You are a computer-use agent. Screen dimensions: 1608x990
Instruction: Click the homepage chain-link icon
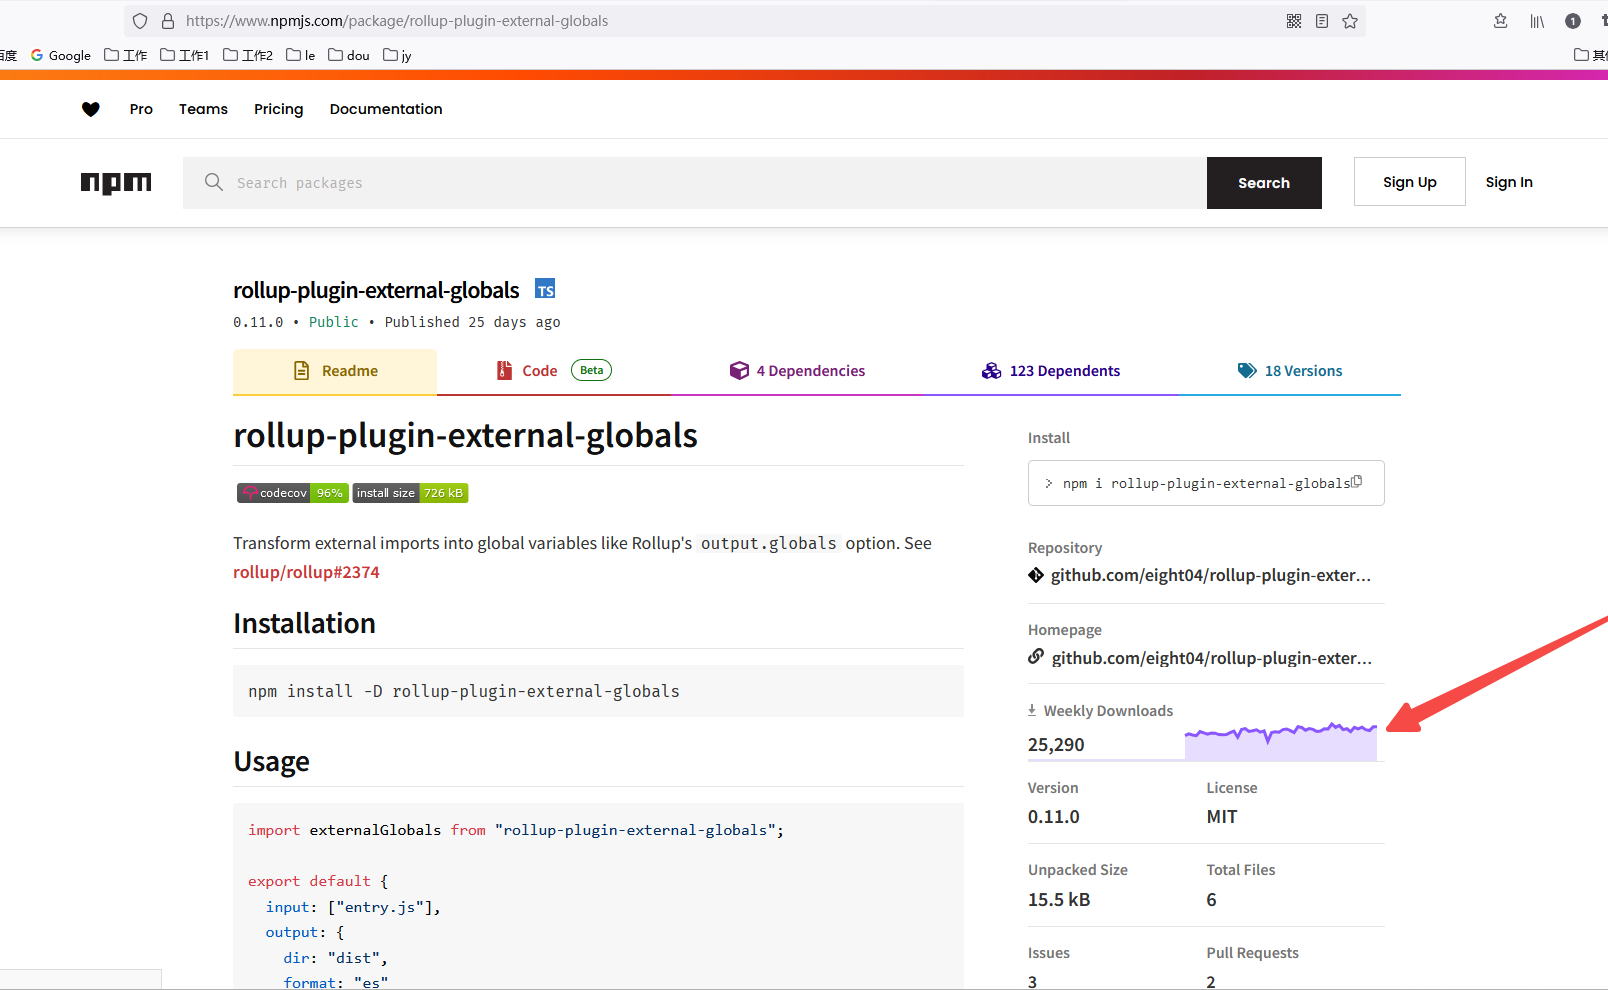[1035, 657]
